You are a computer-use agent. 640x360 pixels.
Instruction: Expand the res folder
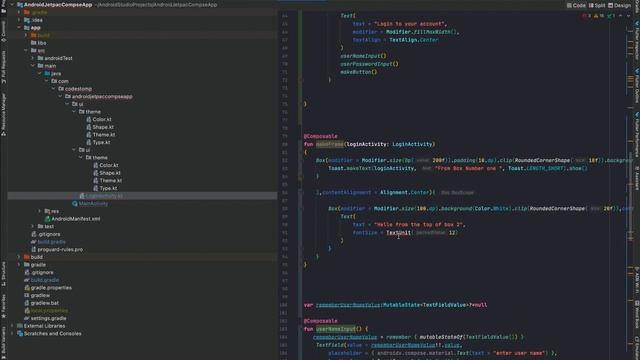(x=40, y=211)
